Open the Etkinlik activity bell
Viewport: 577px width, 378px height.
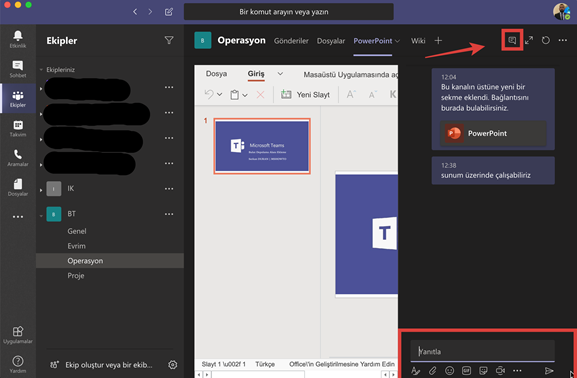pos(18,39)
